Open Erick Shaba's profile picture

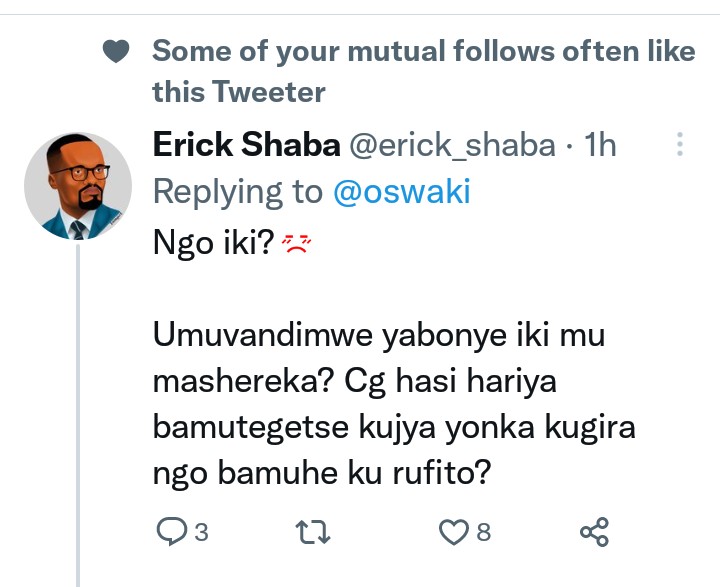[x=77, y=186]
